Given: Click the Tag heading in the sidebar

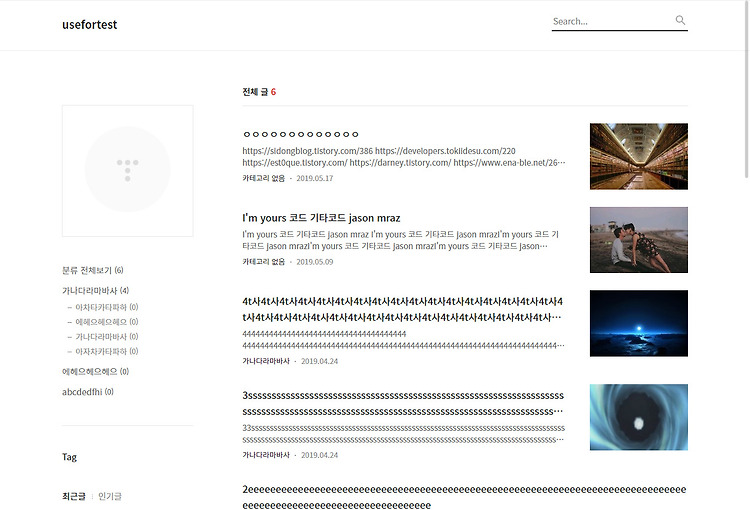Looking at the screenshot, I should [69, 457].
